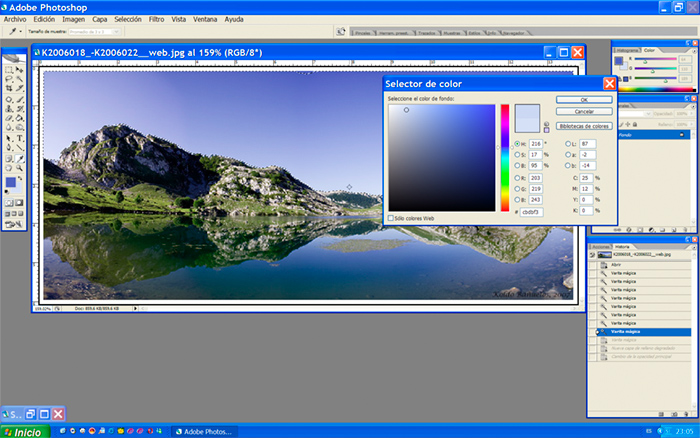Open the Imagen menu

(x=73, y=19)
